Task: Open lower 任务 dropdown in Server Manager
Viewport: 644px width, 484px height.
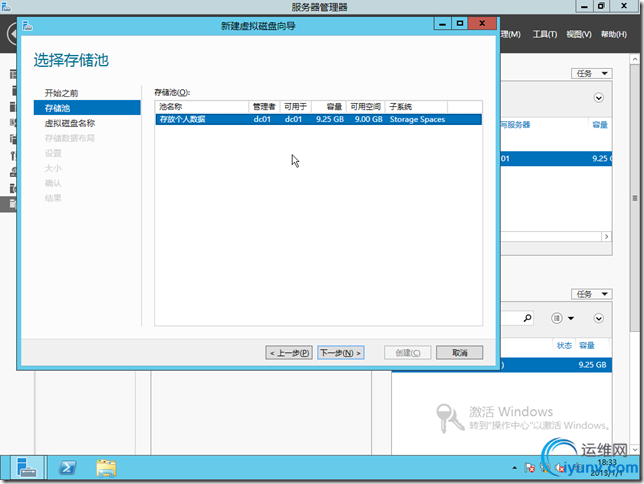Action: pos(591,294)
